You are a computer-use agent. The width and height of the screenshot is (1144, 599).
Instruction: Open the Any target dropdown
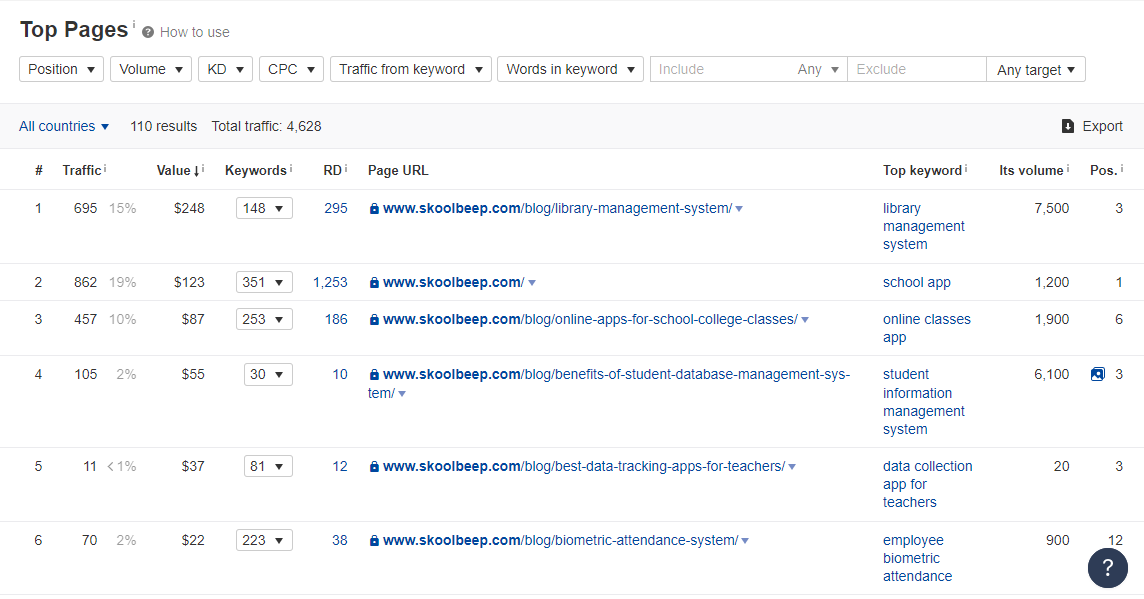pyautogui.click(x=1035, y=69)
